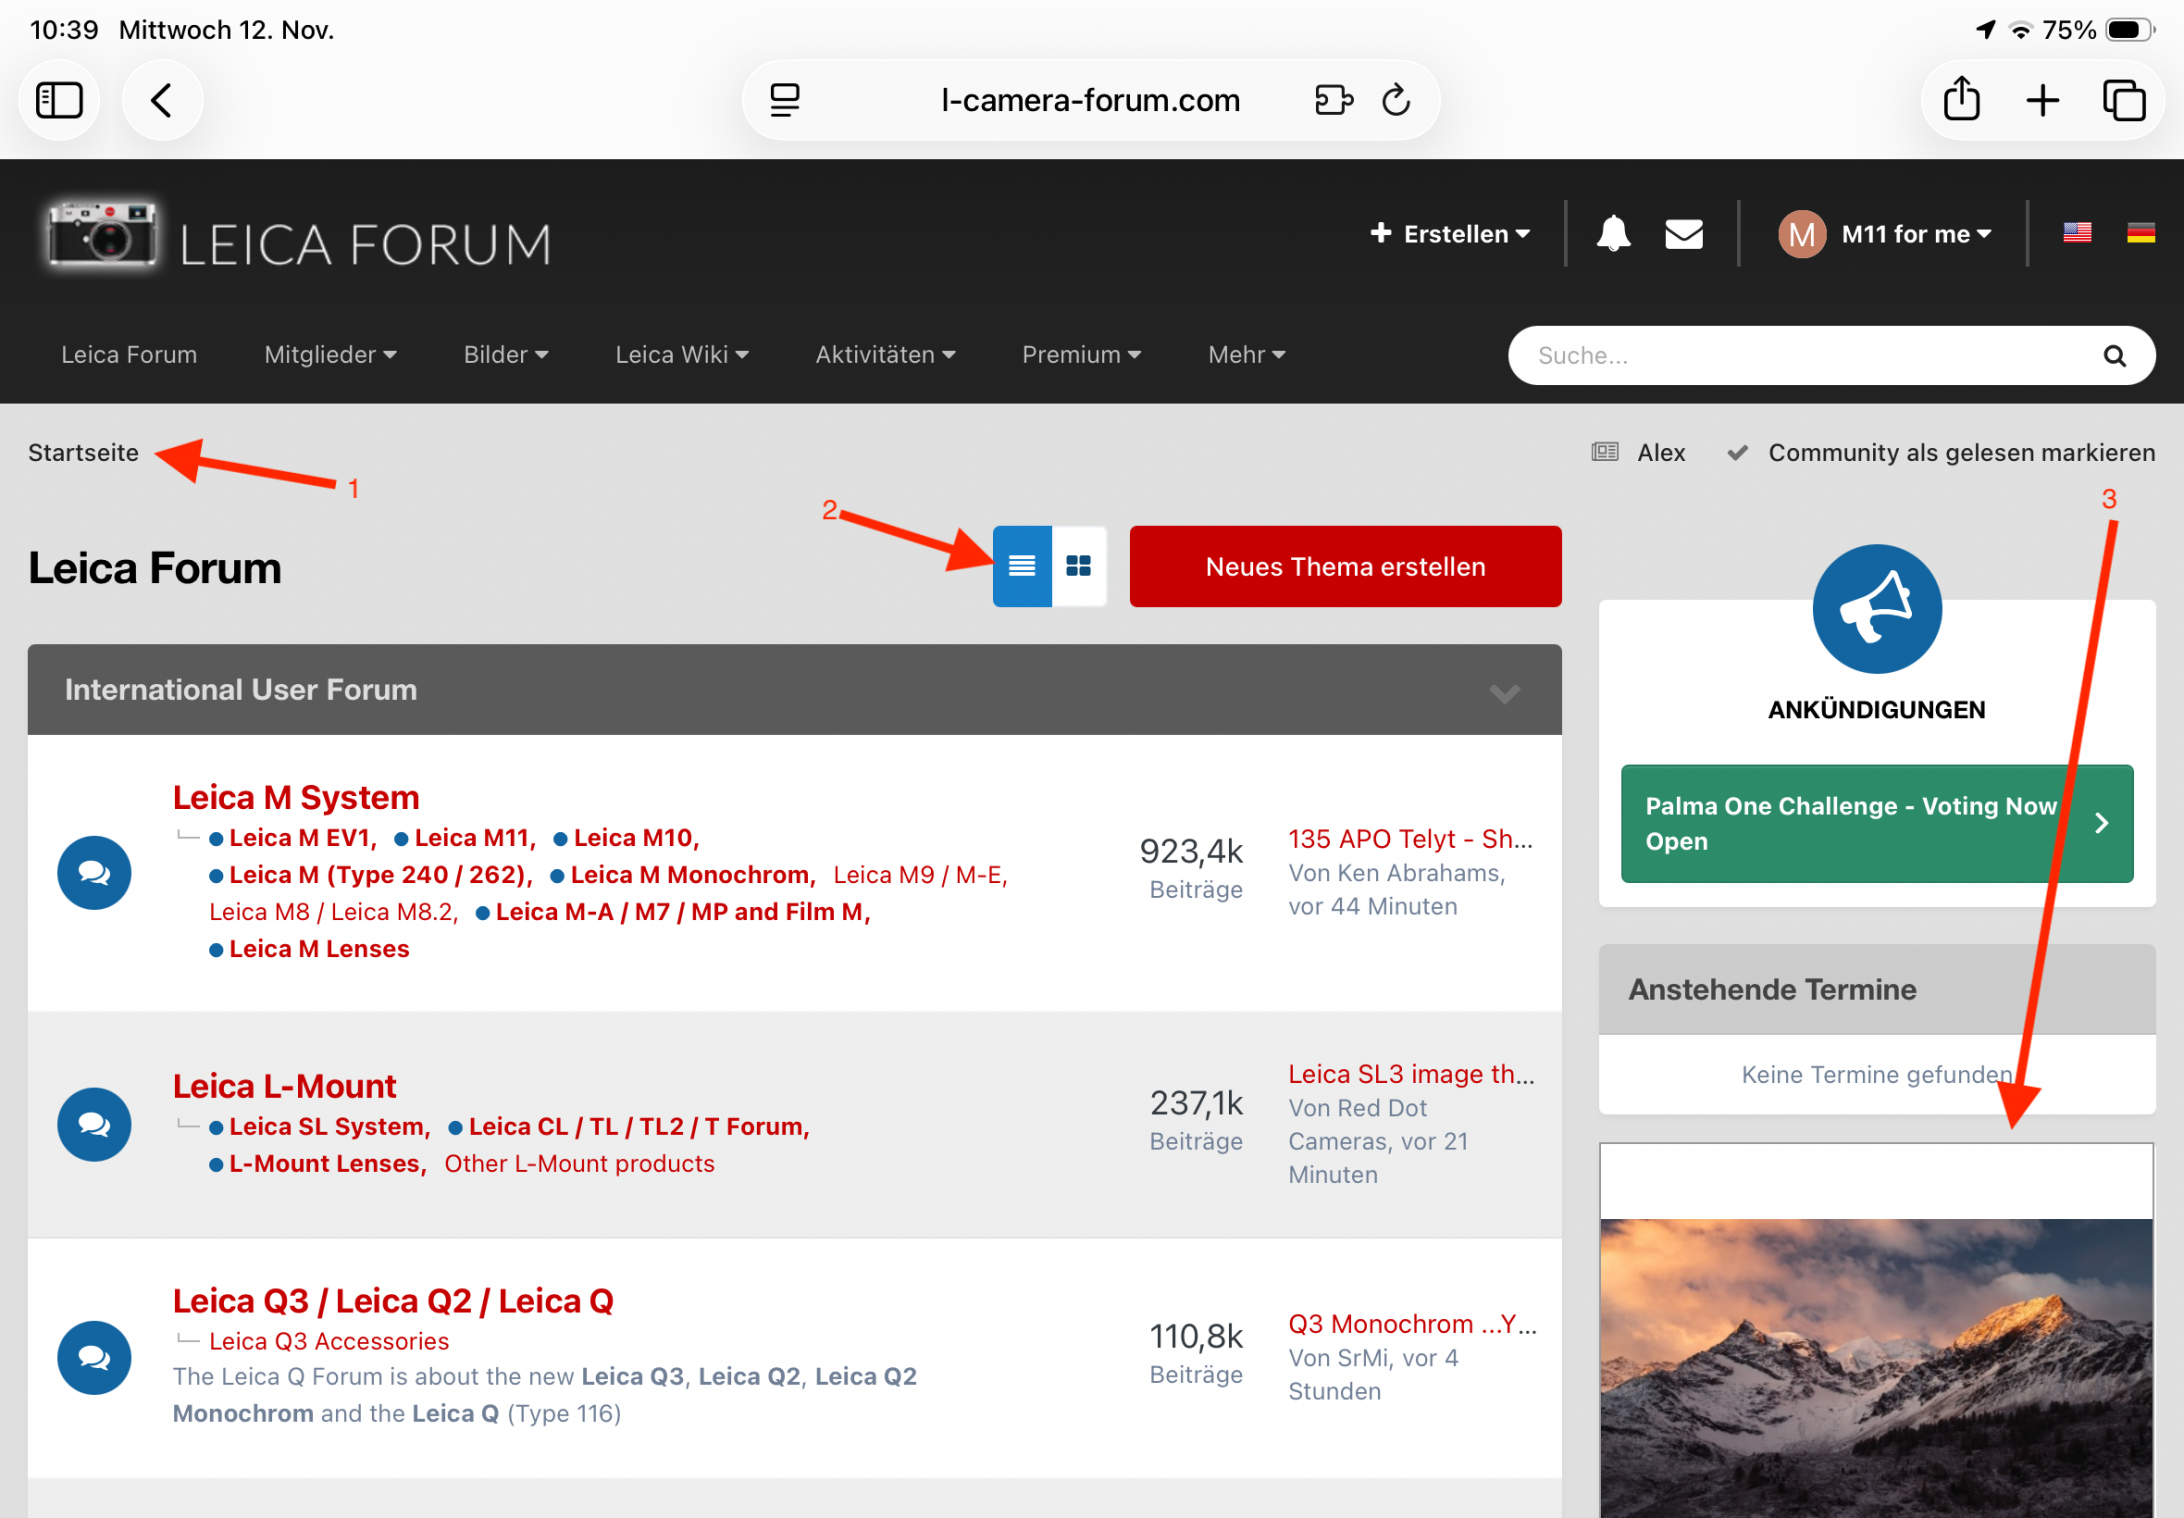The width and height of the screenshot is (2184, 1518).
Task: Open the Leica M System forum icon
Action: pyautogui.click(x=94, y=873)
